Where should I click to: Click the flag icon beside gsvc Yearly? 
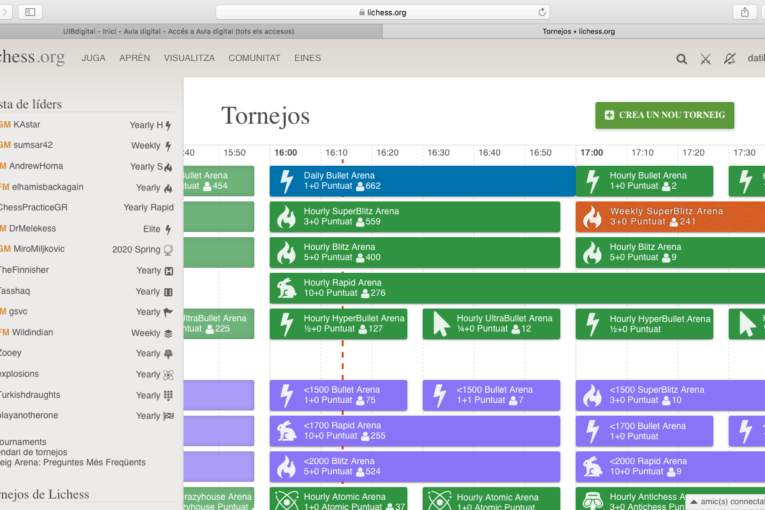point(168,312)
